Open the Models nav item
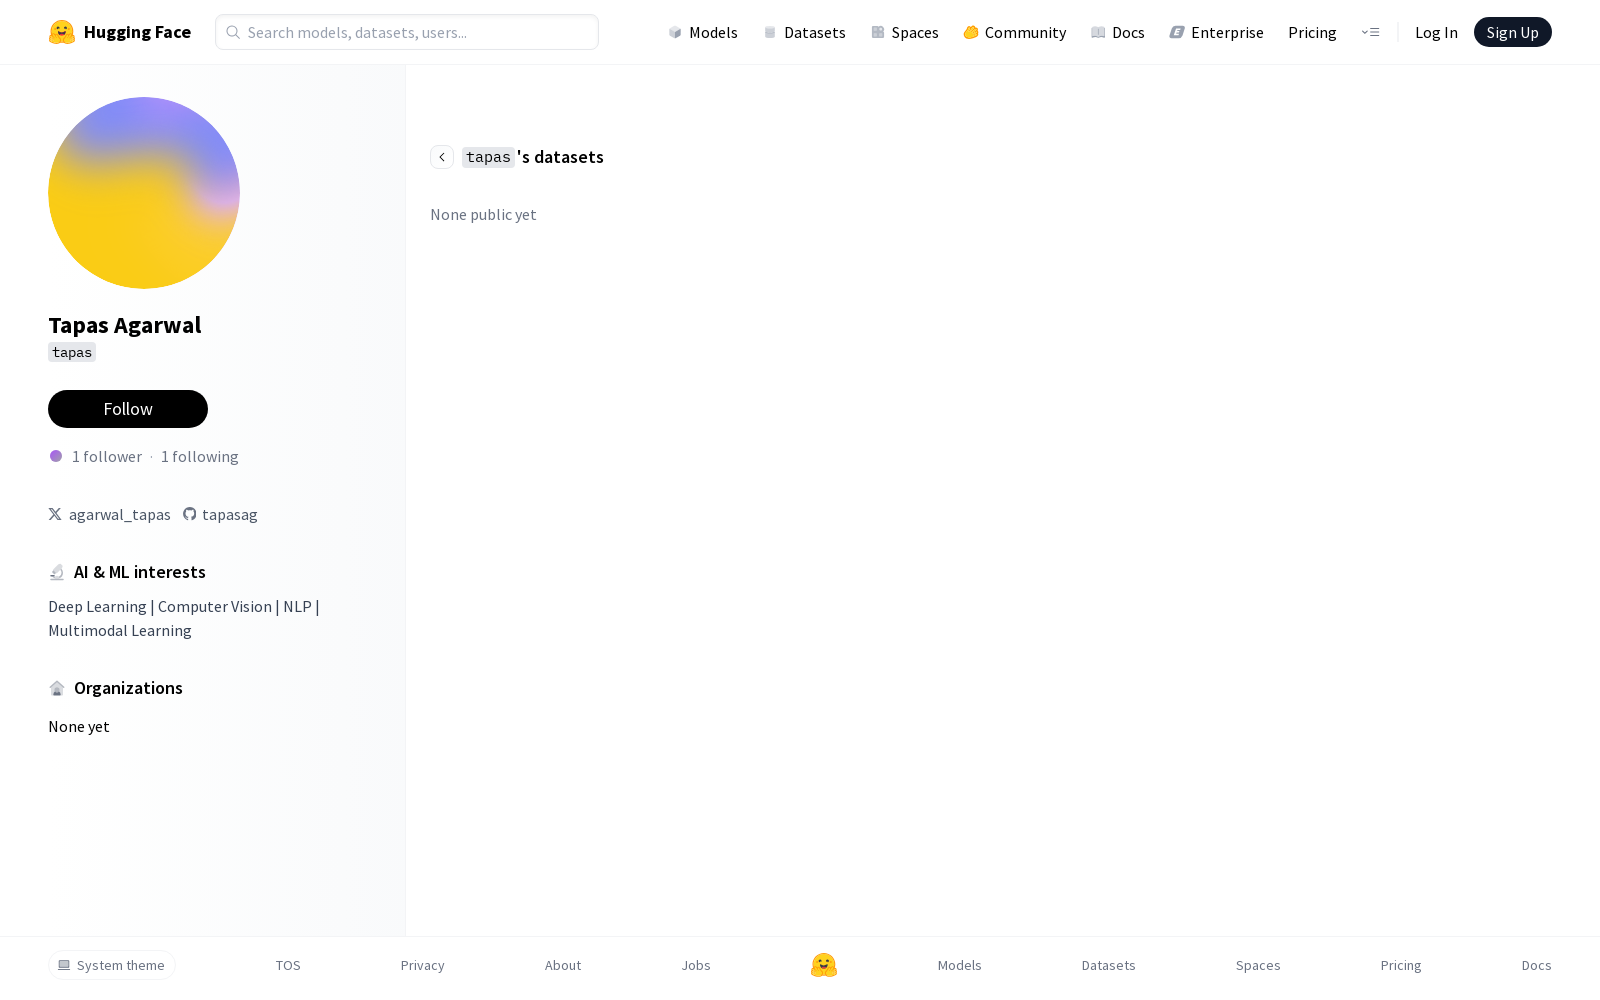The width and height of the screenshot is (1600, 1000). [703, 32]
